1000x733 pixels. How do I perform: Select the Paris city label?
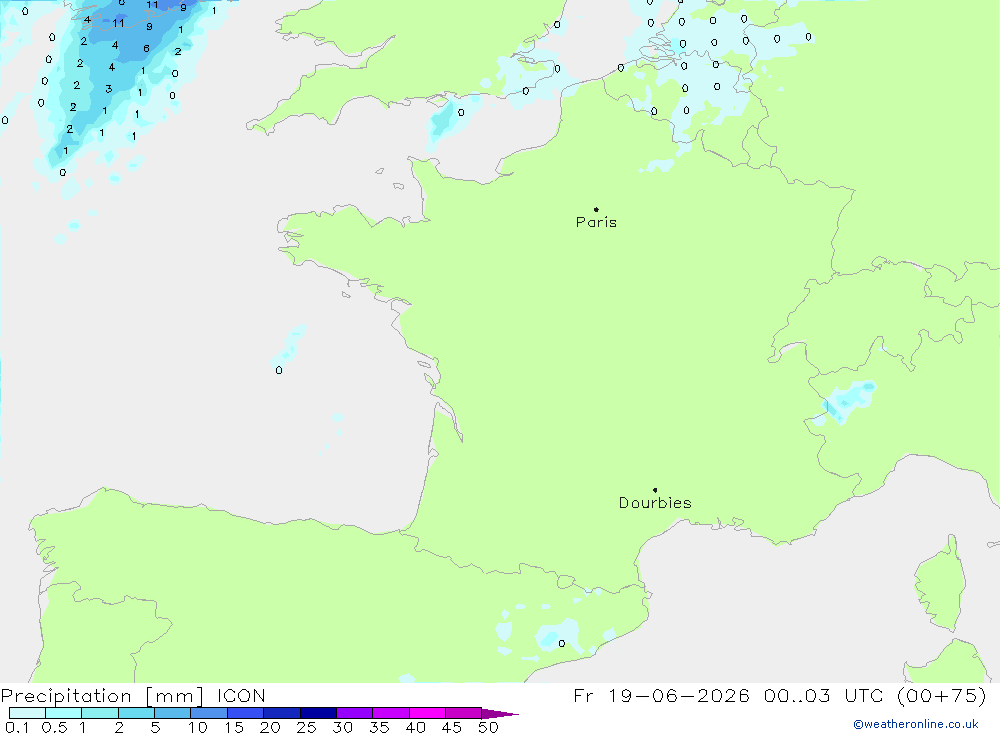click(x=596, y=222)
